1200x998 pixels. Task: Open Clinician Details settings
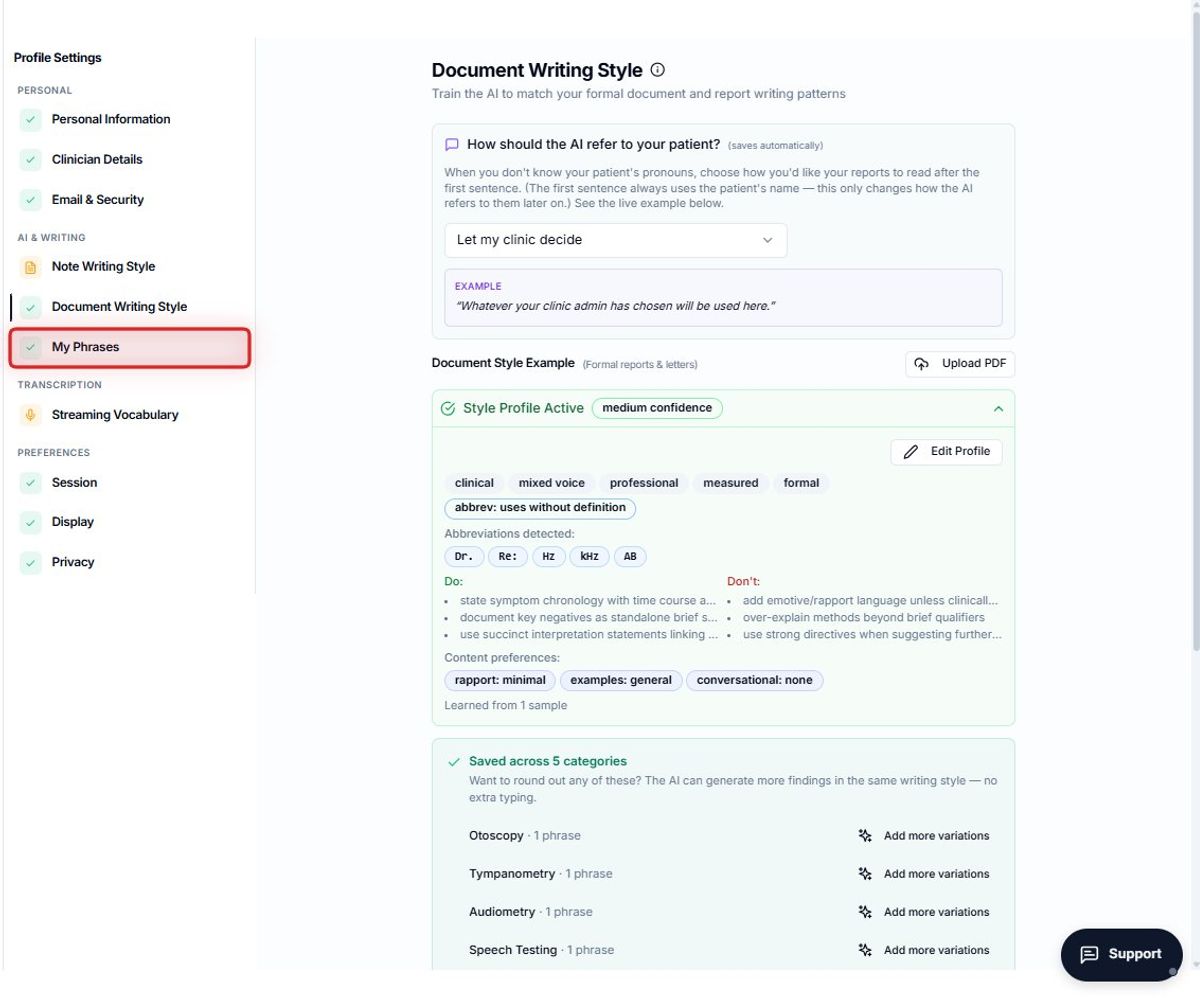[x=129, y=159]
